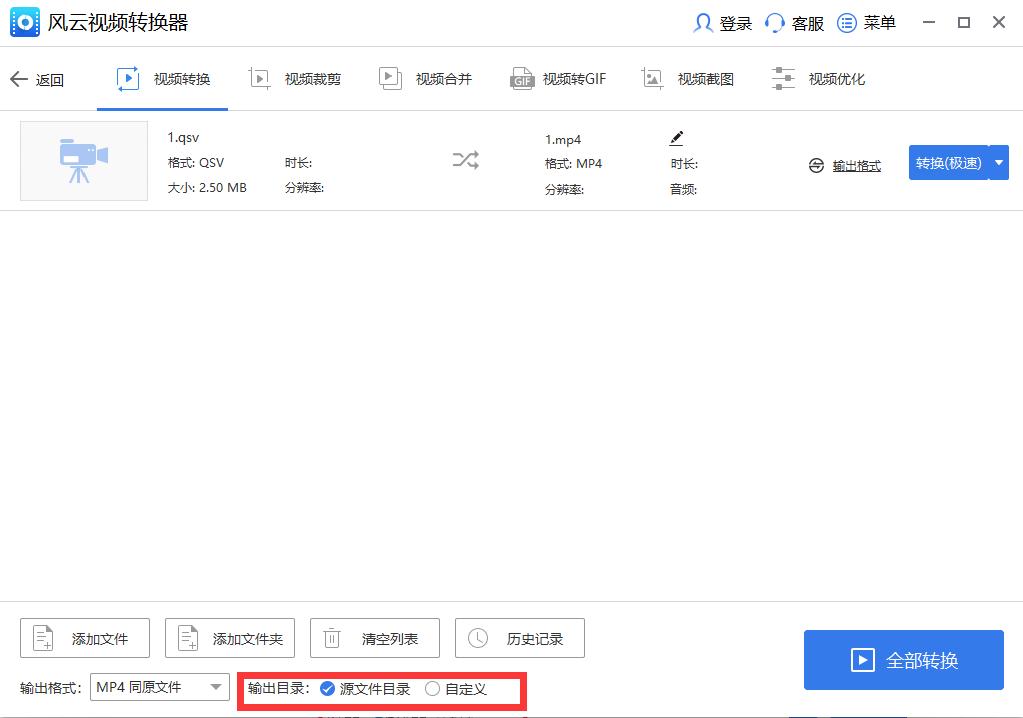Switch output location away from source folder

[x=432, y=689]
